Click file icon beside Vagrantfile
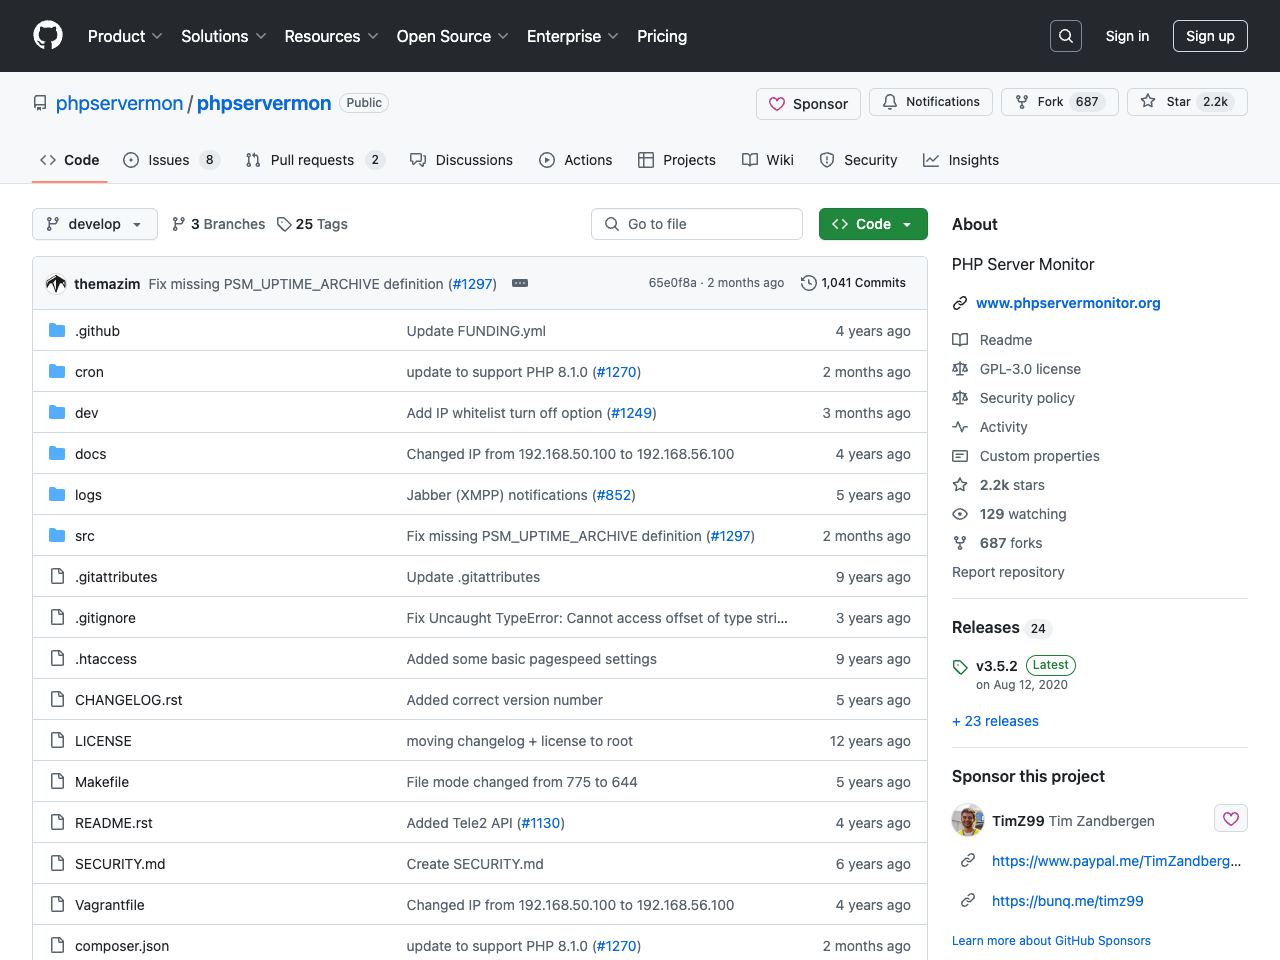This screenshot has height=960, width=1280. pos(57,905)
